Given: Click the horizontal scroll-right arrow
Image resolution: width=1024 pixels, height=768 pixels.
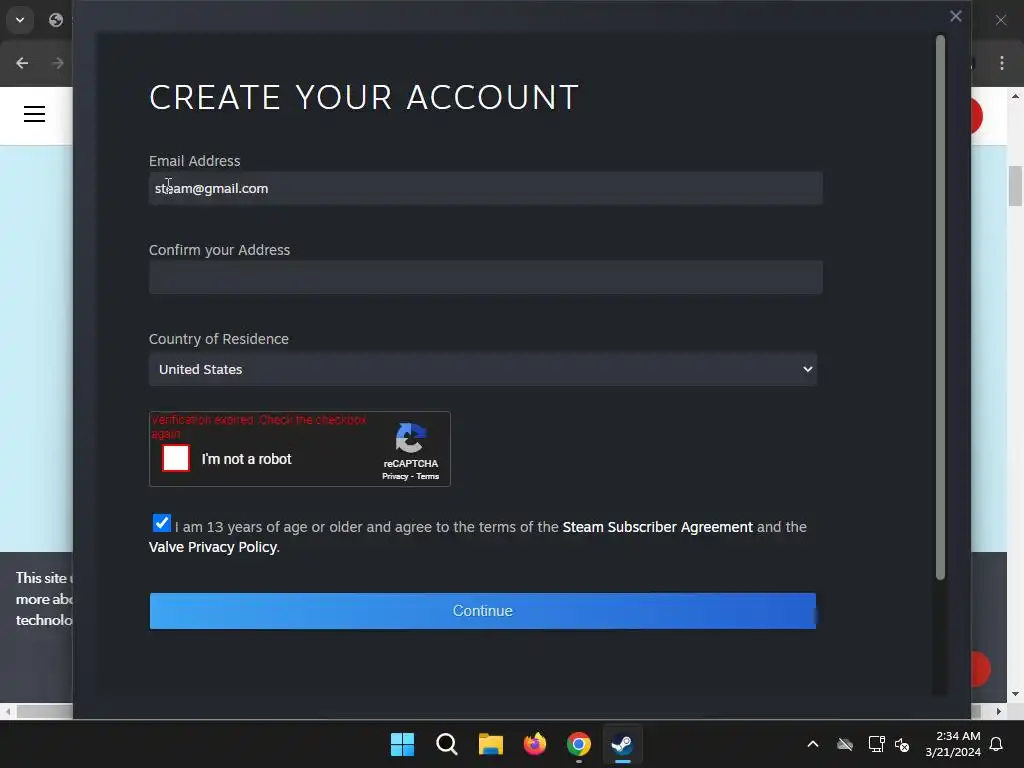Looking at the screenshot, I should tap(999, 711).
